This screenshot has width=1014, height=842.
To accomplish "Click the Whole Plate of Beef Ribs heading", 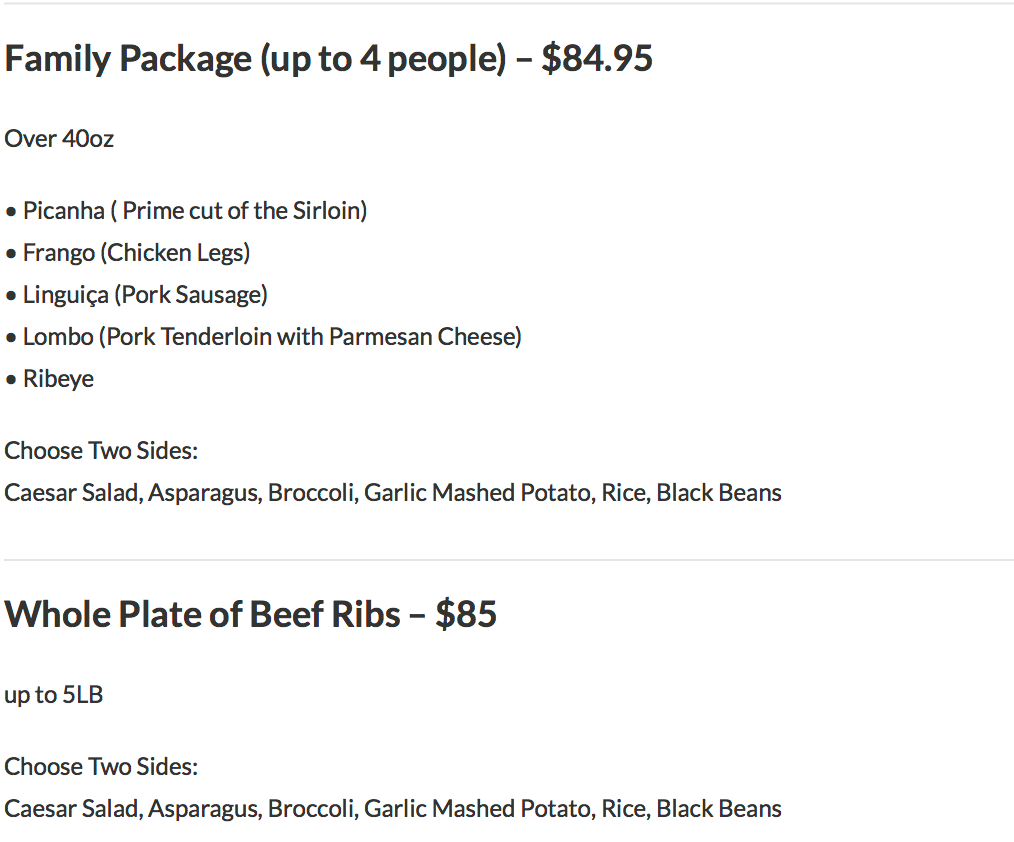I will [202, 614].
